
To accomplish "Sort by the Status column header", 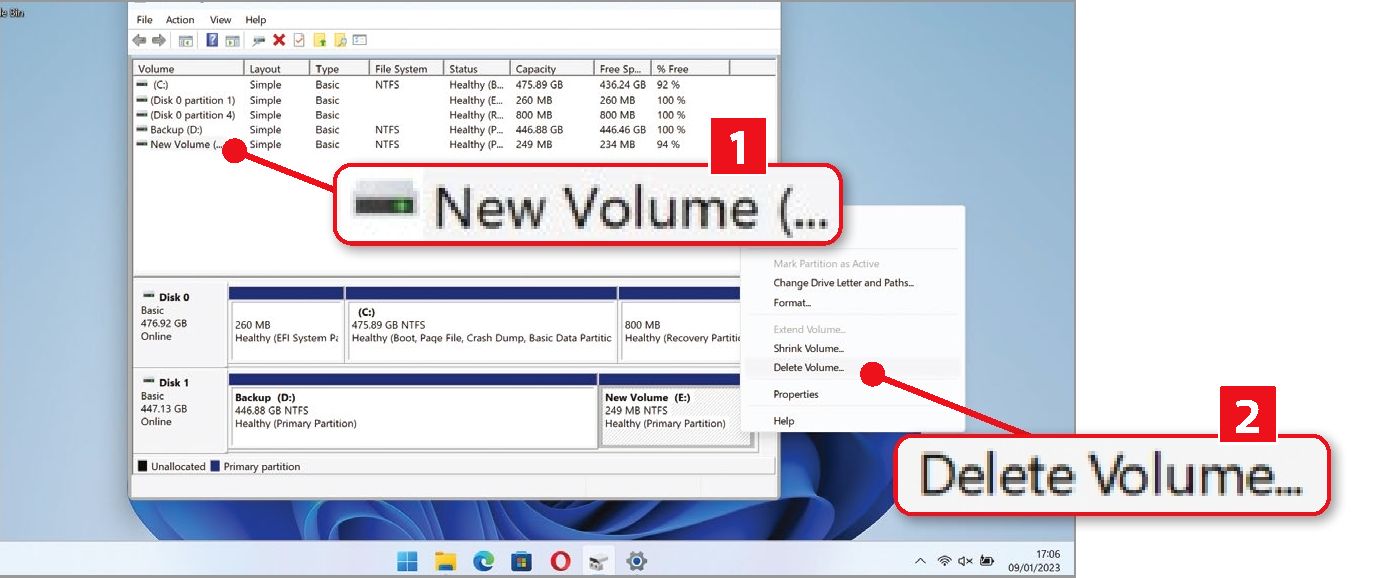I will [478, 69].
